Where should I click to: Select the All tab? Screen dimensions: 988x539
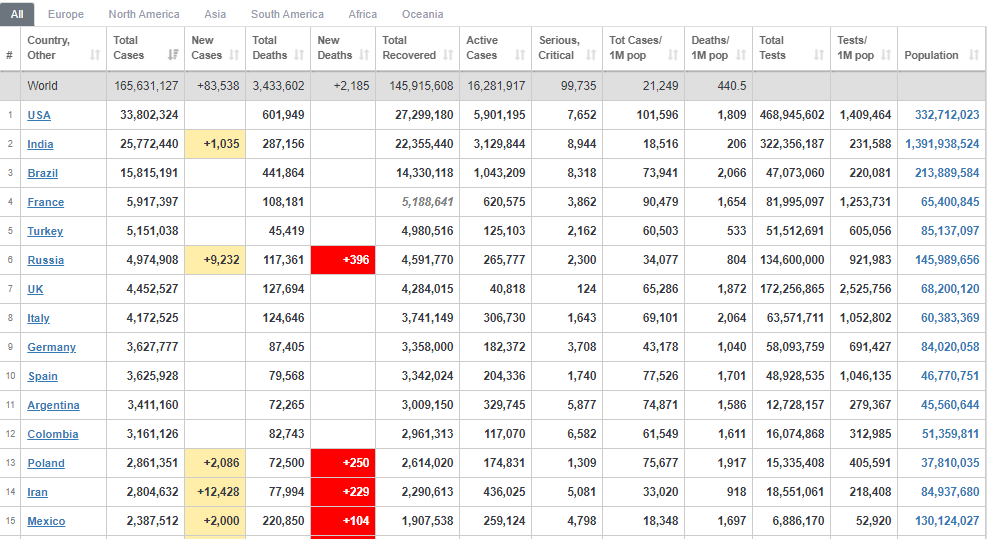pyautogui.click(x=17, y=14)
